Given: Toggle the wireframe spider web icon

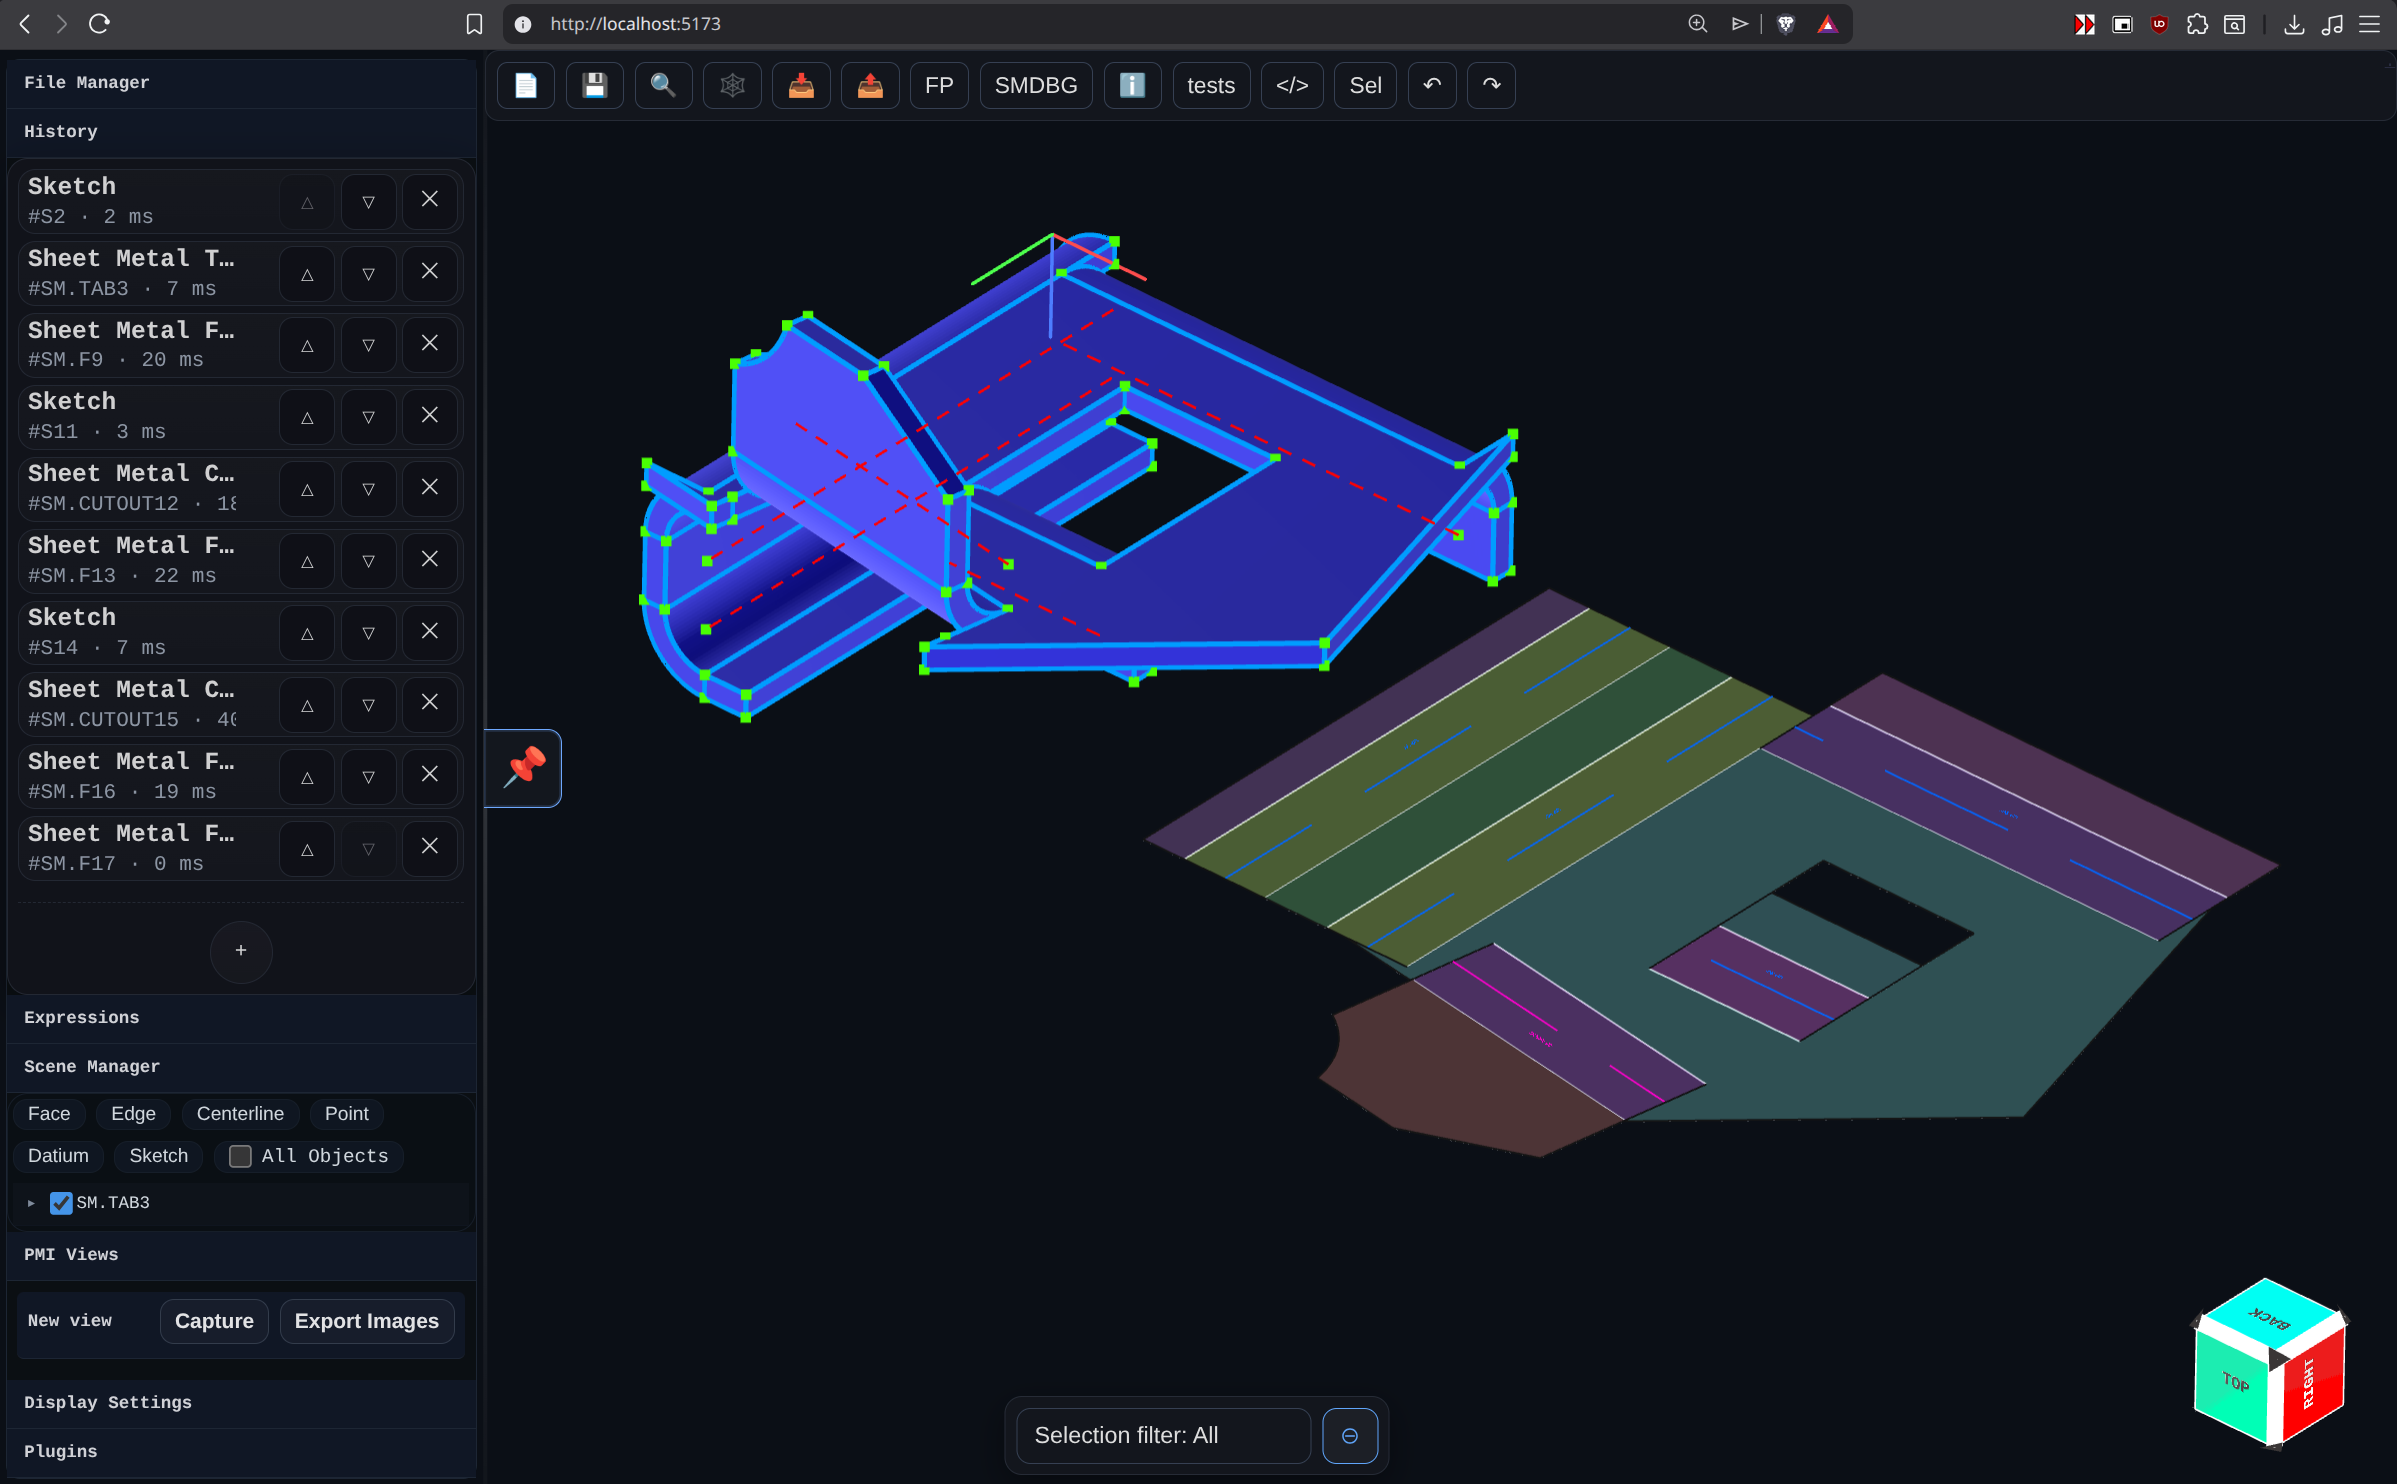Looking at the screenshot, I should click(732, 85).
